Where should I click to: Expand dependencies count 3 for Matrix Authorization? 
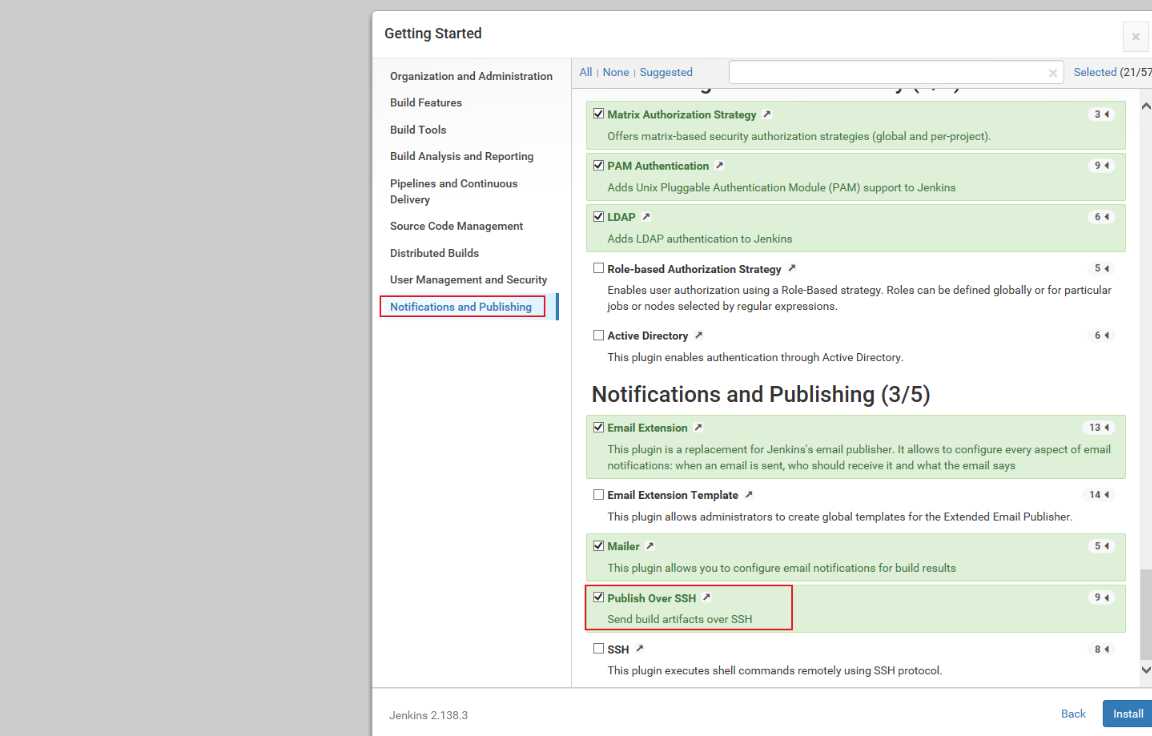coord(1101,115)
